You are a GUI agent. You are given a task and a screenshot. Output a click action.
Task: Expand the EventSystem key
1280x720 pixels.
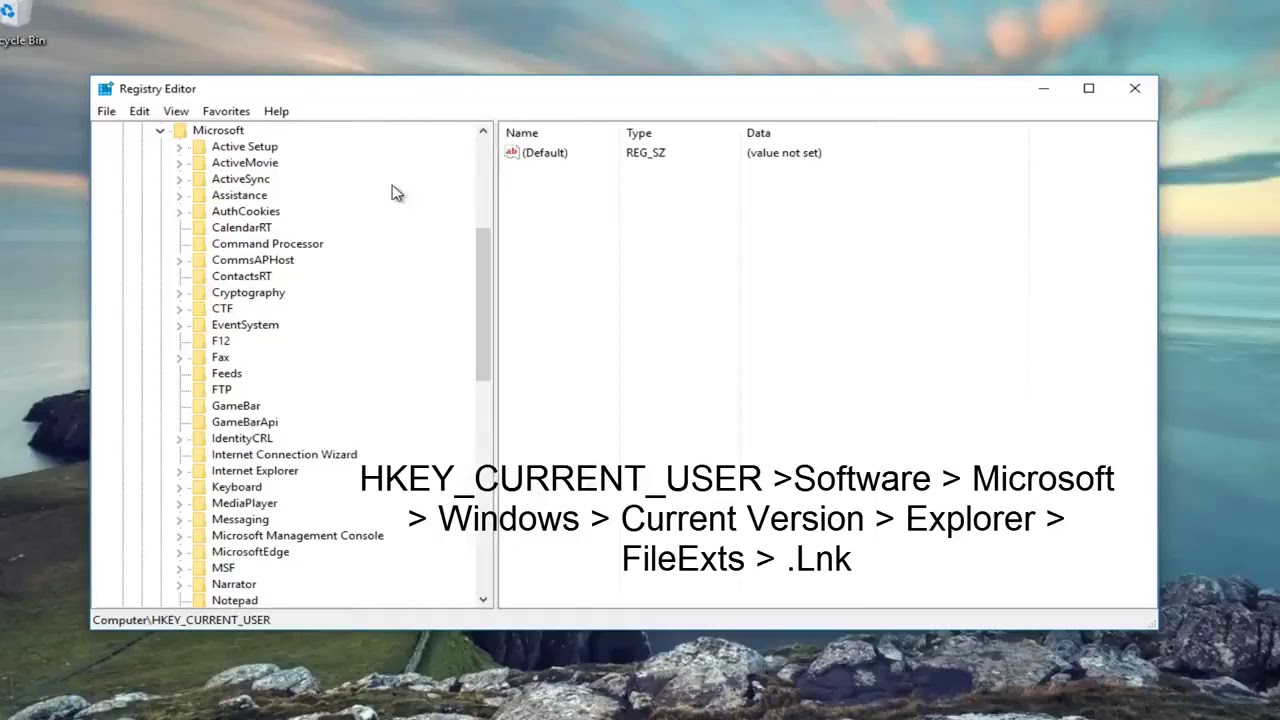pos(179,325)
